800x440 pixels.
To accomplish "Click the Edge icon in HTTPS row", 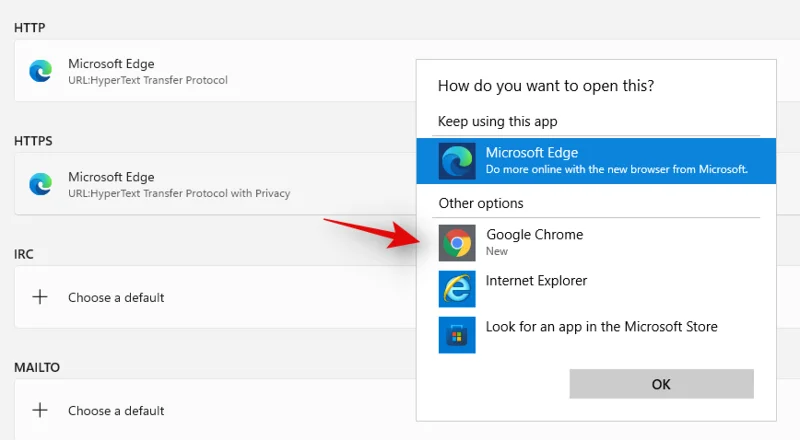I will (x=40, y=184).
